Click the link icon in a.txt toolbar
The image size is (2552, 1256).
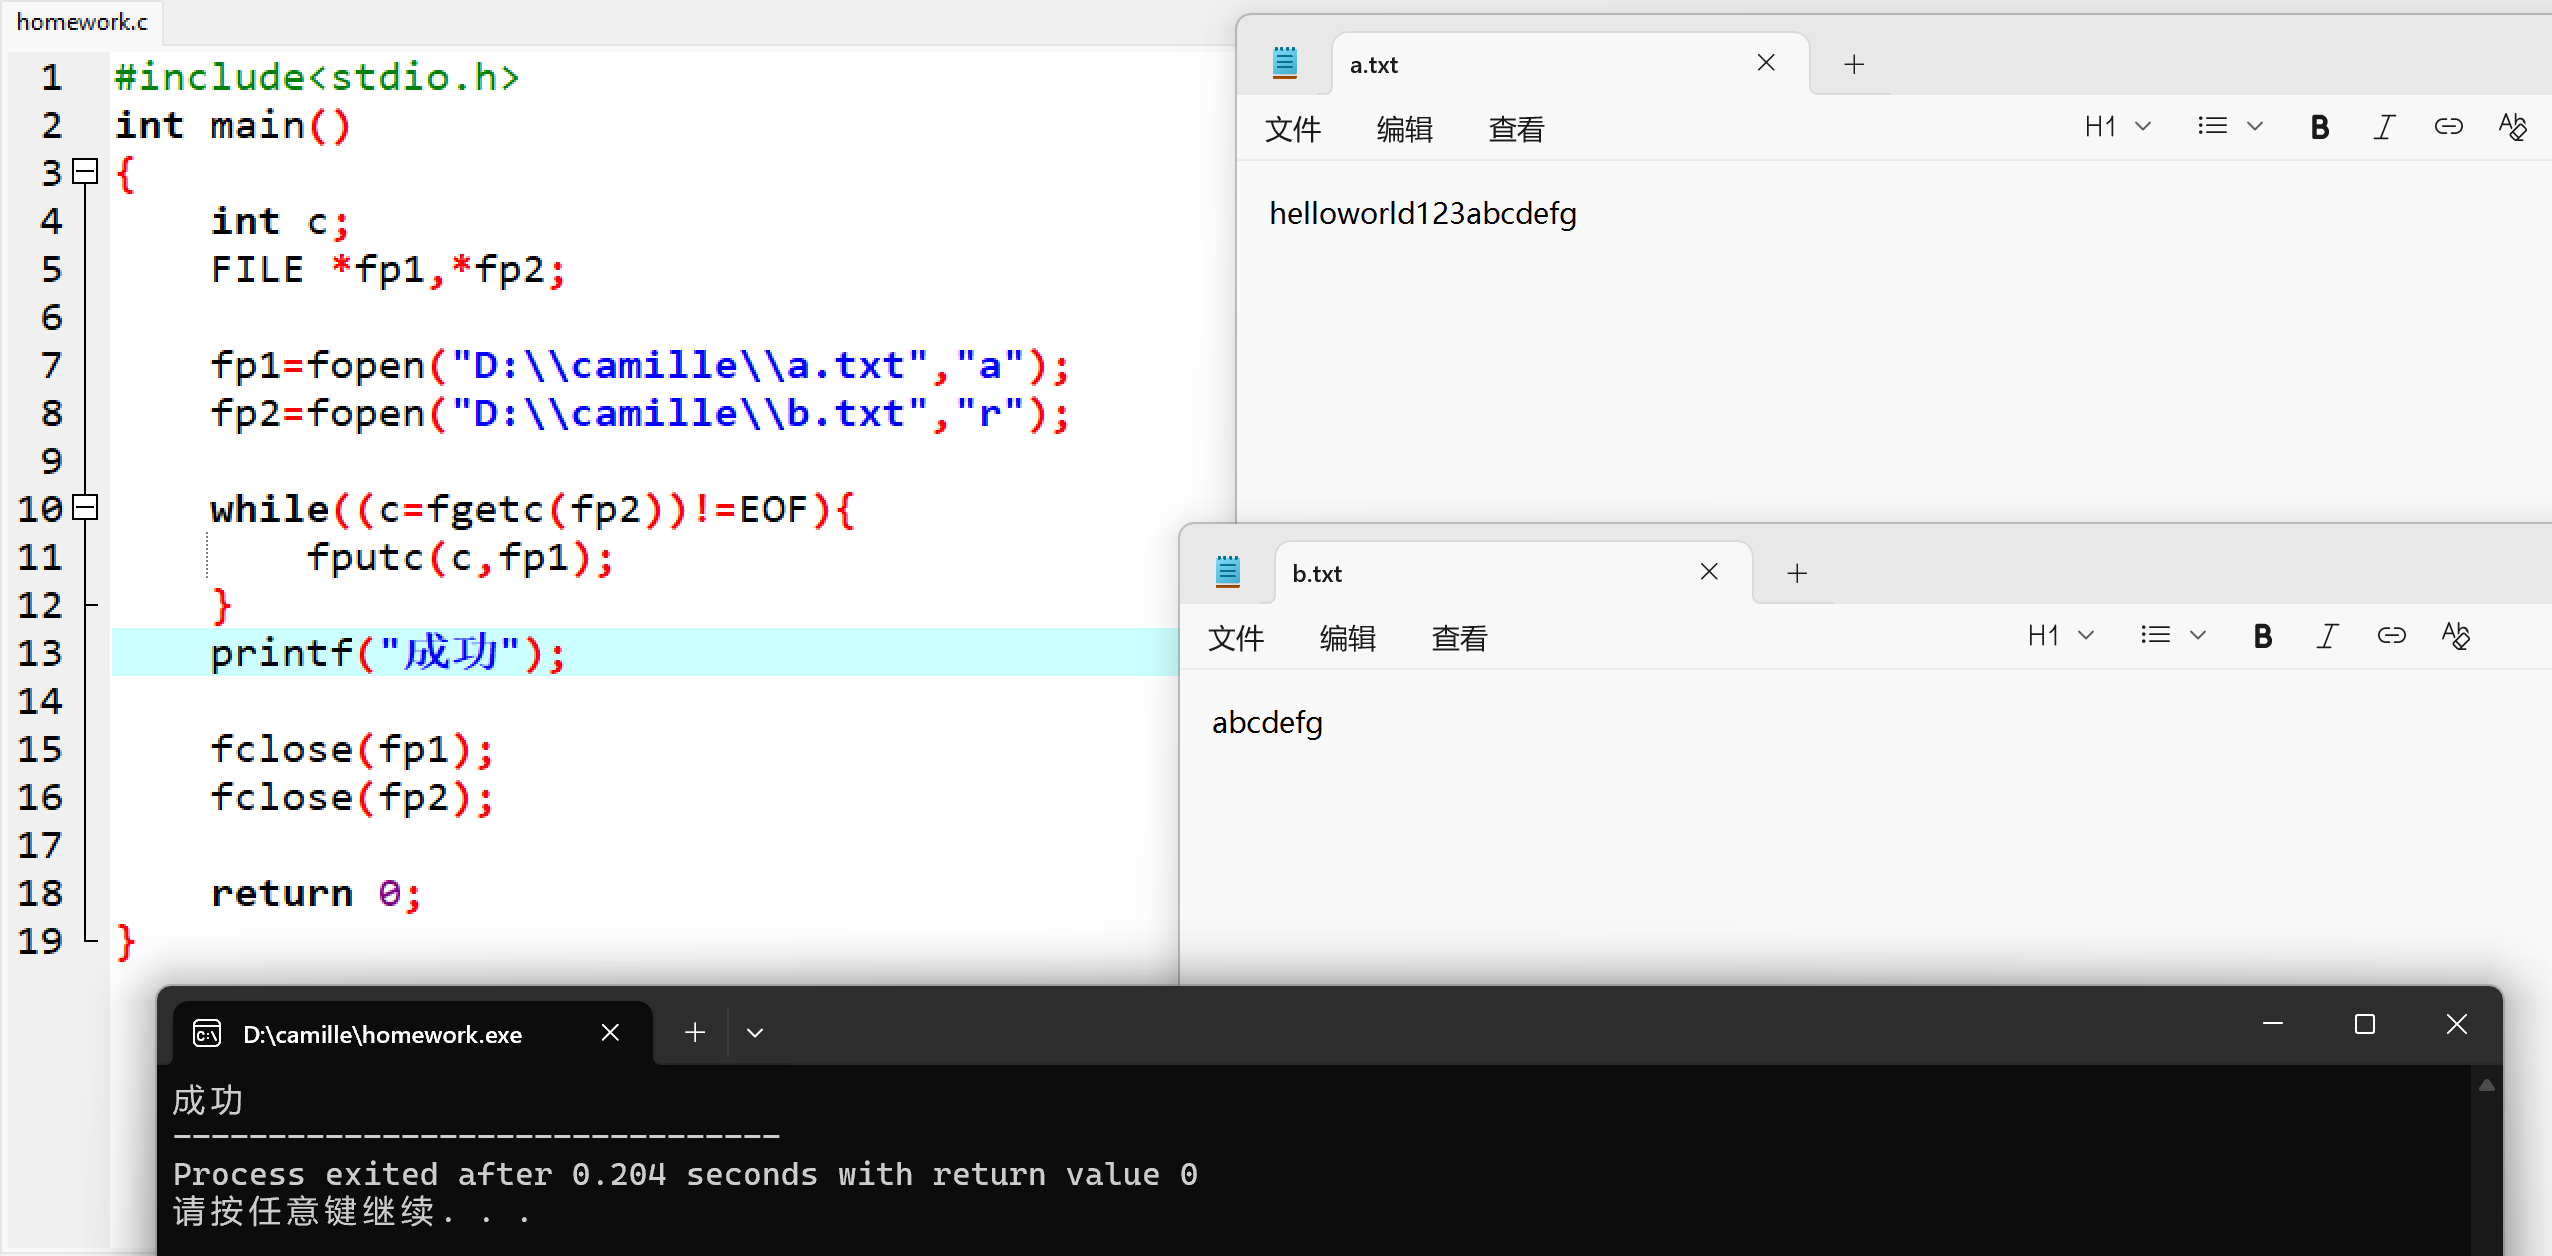[2448, 127]
